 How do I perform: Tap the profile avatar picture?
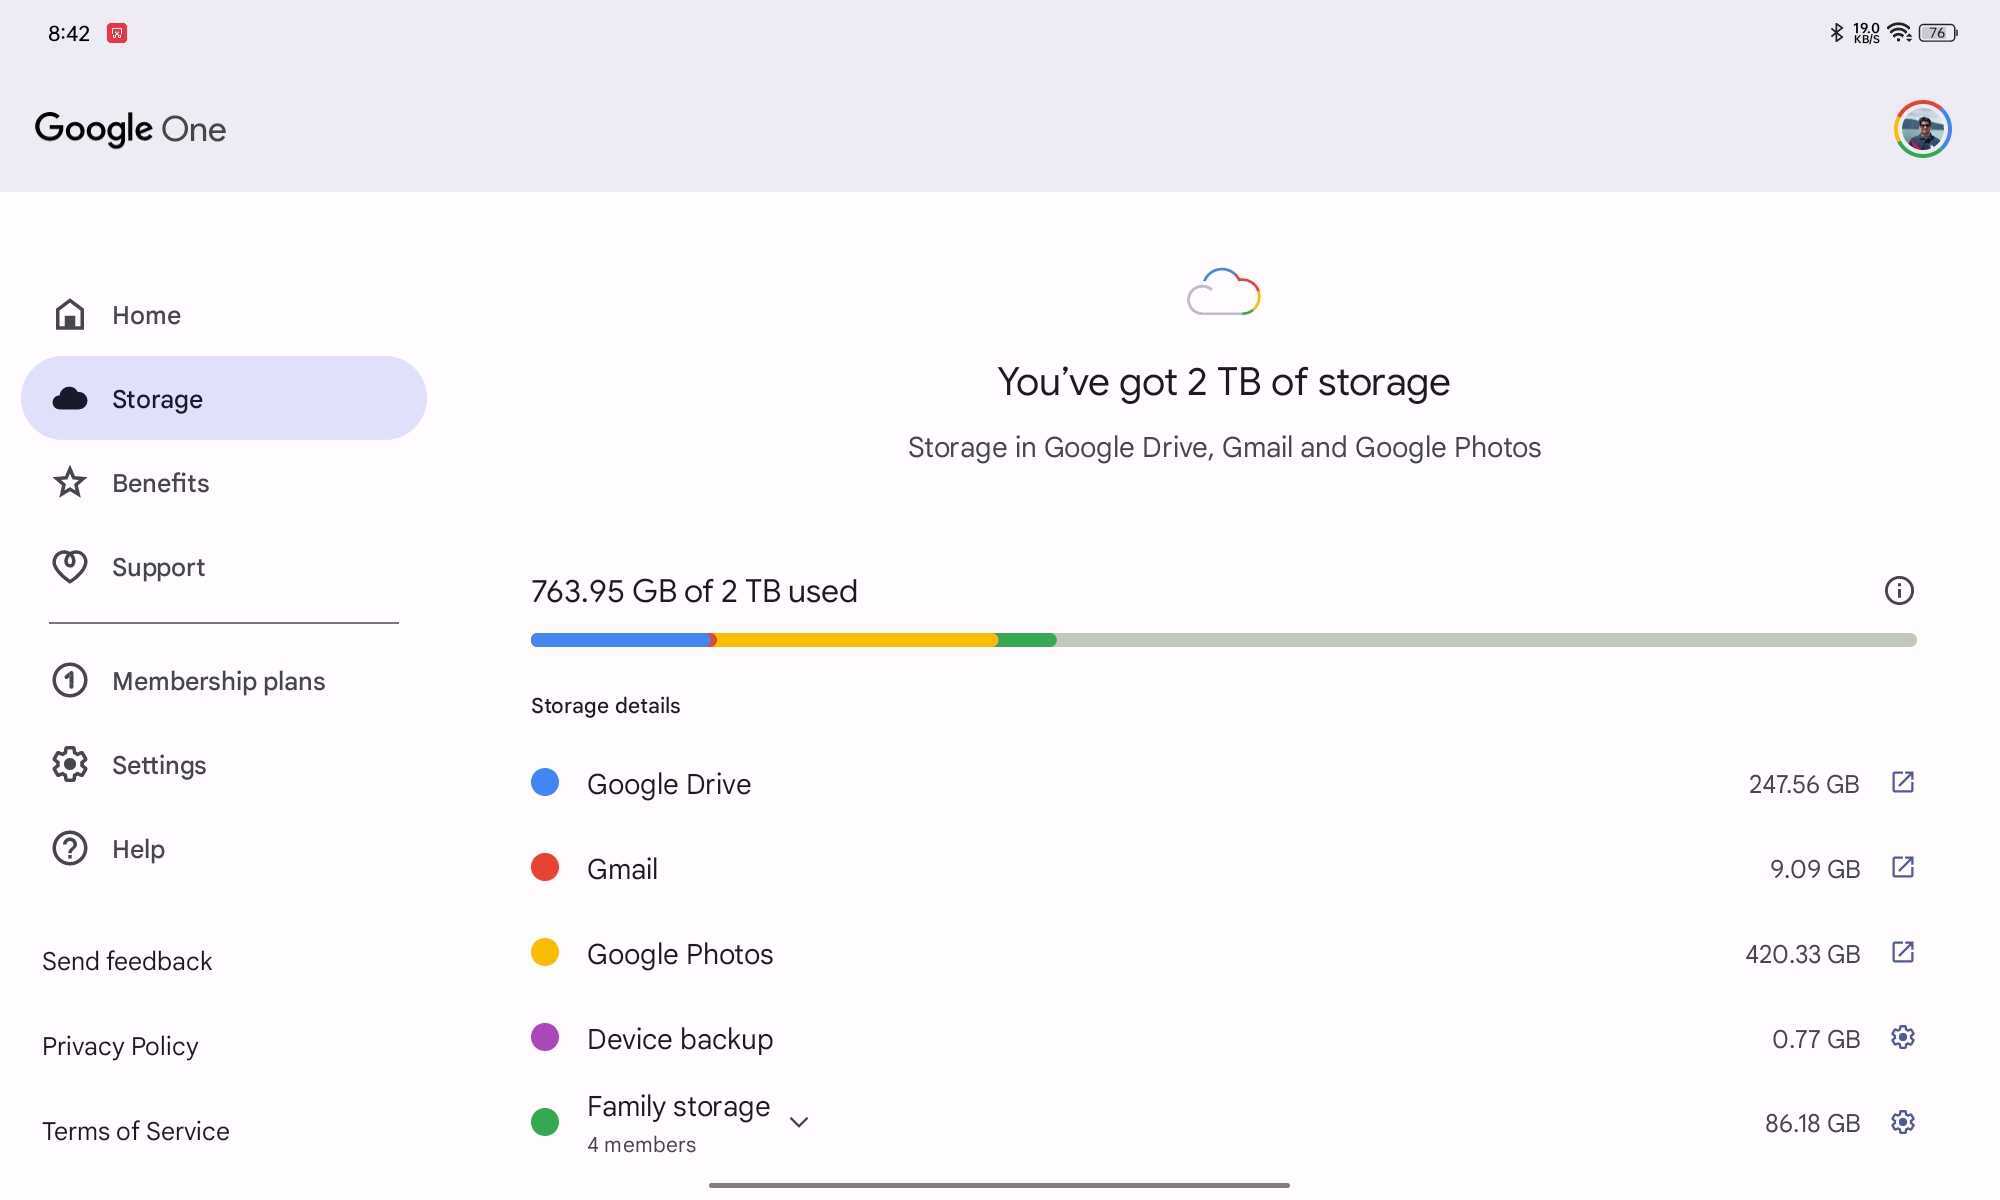1922,129
